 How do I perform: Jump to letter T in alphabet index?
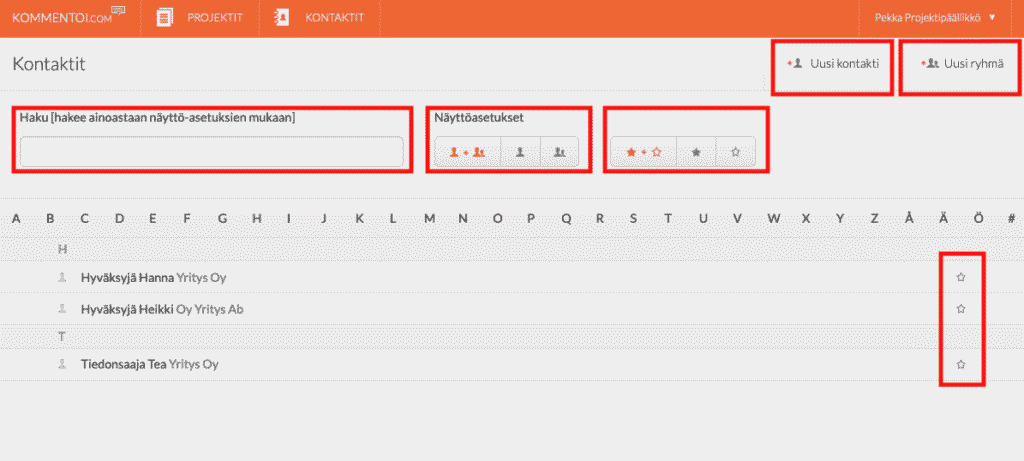(668, 219)
